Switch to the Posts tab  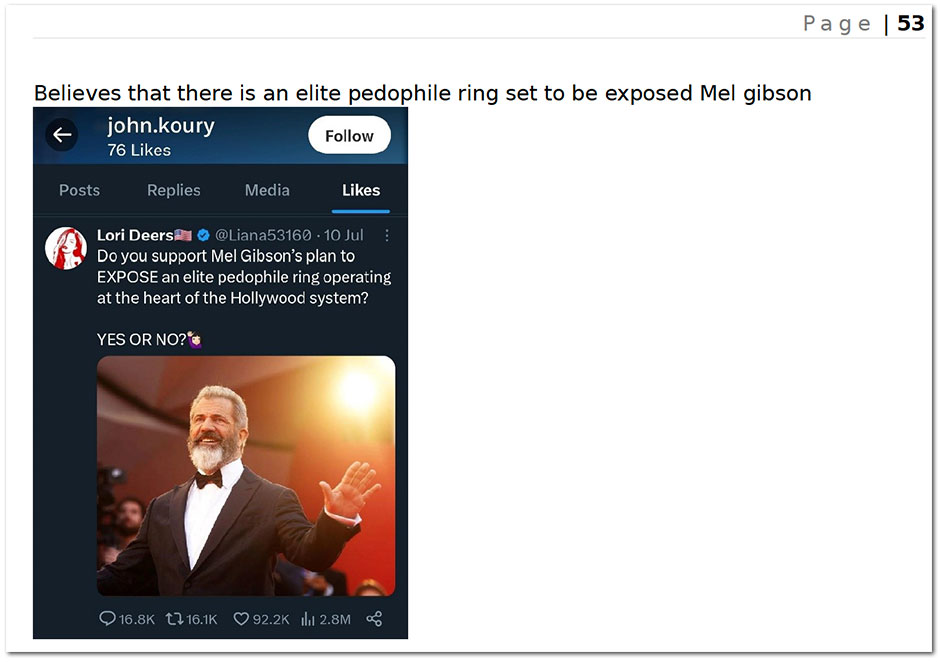click(79, 190)
